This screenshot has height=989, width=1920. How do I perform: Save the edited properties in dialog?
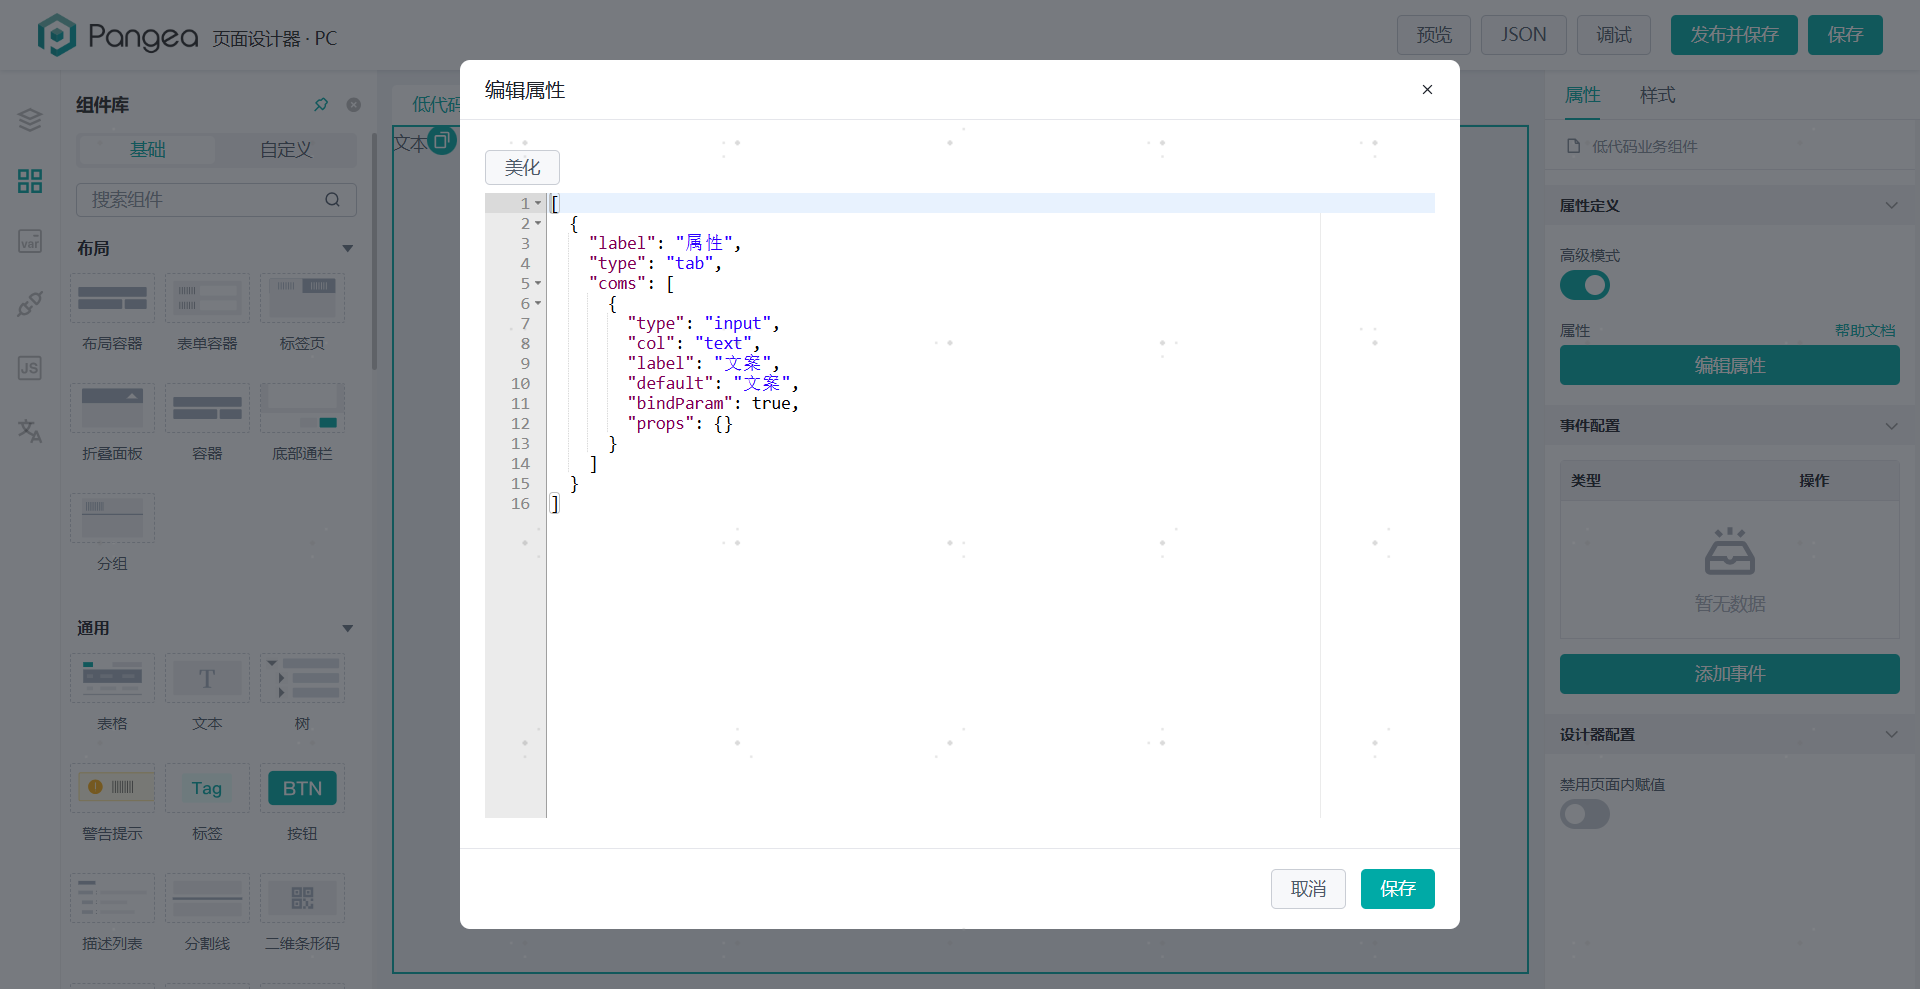(1398, 889)
